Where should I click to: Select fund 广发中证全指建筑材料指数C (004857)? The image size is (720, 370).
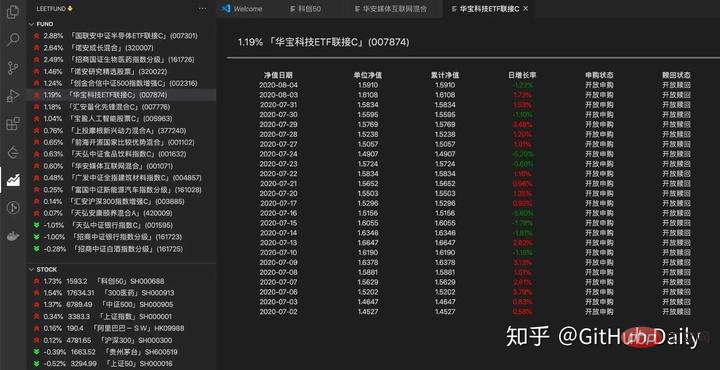coord(122,178)
